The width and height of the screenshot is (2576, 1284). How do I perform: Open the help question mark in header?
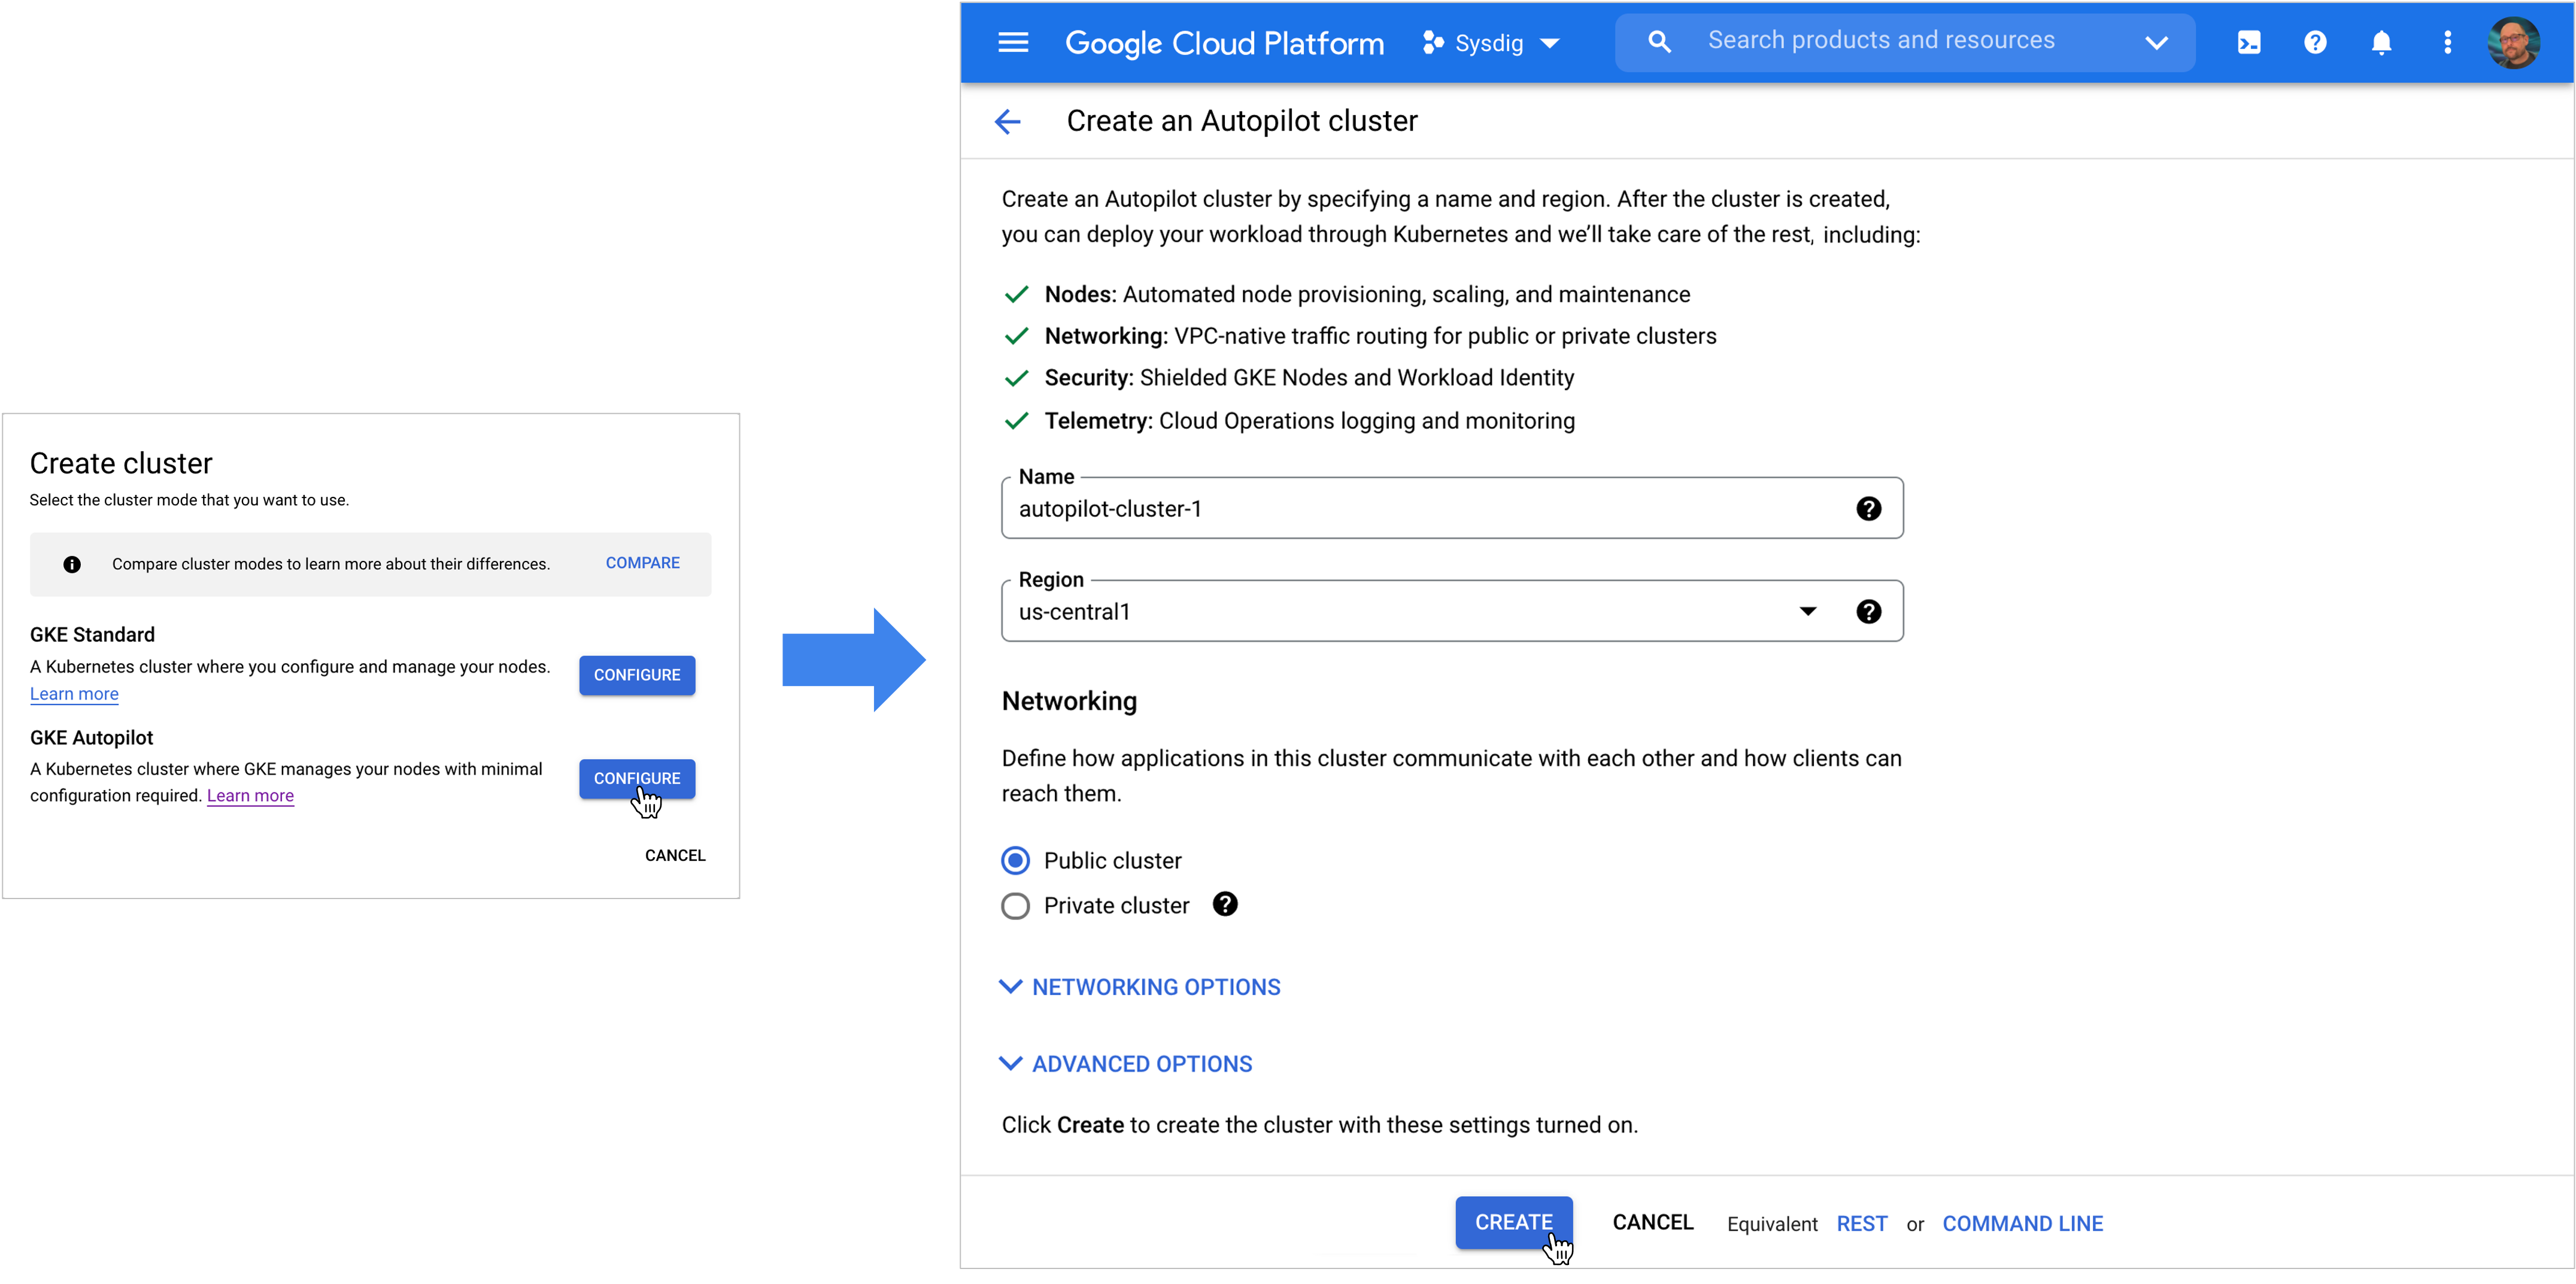pyautogui.click(x=2315, y=42)
